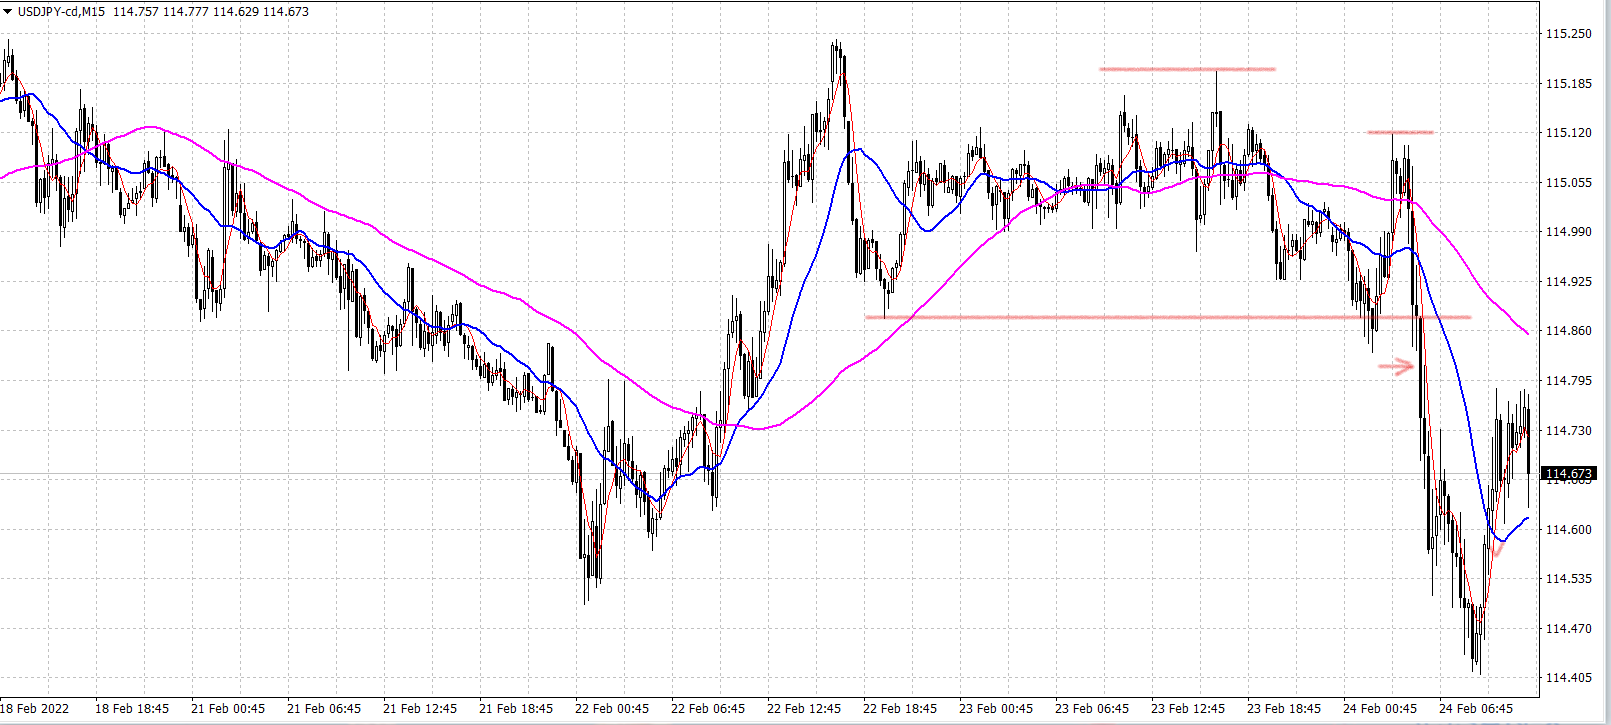Image resolution: width=1611 pixels, height=725 pixels.
Task: Click the 18 Feb 18:45 time label
Action: pos(132,708)
